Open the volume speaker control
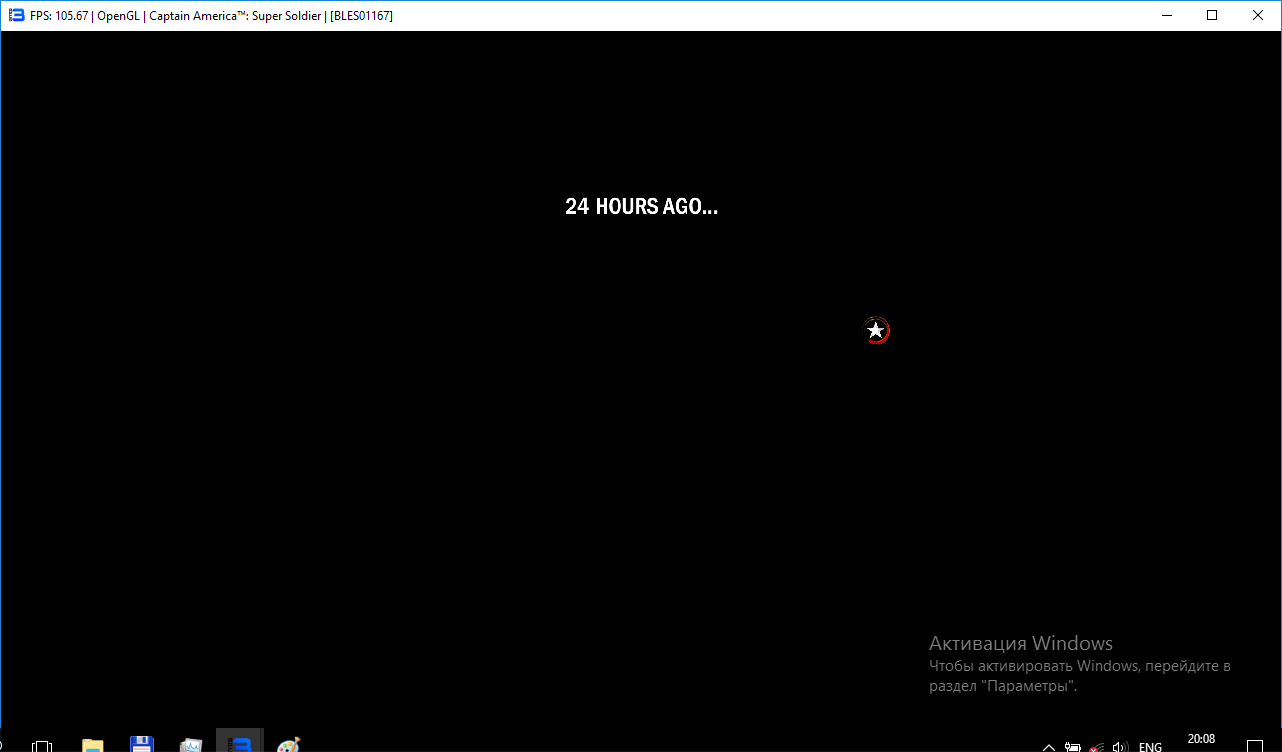 [x=1121, y=747]
